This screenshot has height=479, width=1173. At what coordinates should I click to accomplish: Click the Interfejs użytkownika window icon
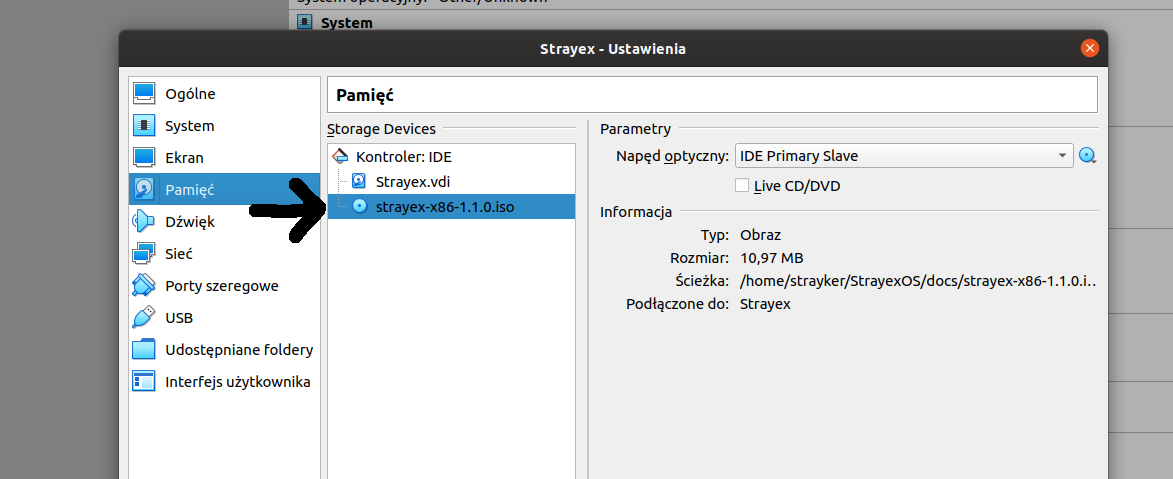point(145,382)
